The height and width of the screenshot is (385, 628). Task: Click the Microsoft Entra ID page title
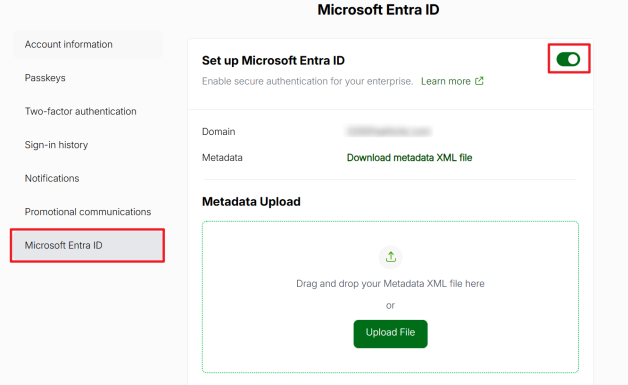[378, 10]
